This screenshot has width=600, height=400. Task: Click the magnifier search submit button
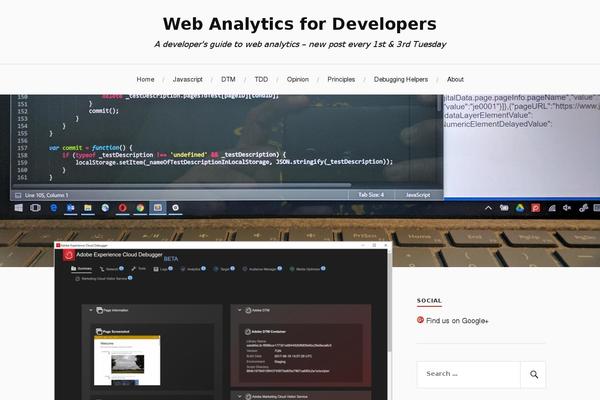[x=534, y=374]
